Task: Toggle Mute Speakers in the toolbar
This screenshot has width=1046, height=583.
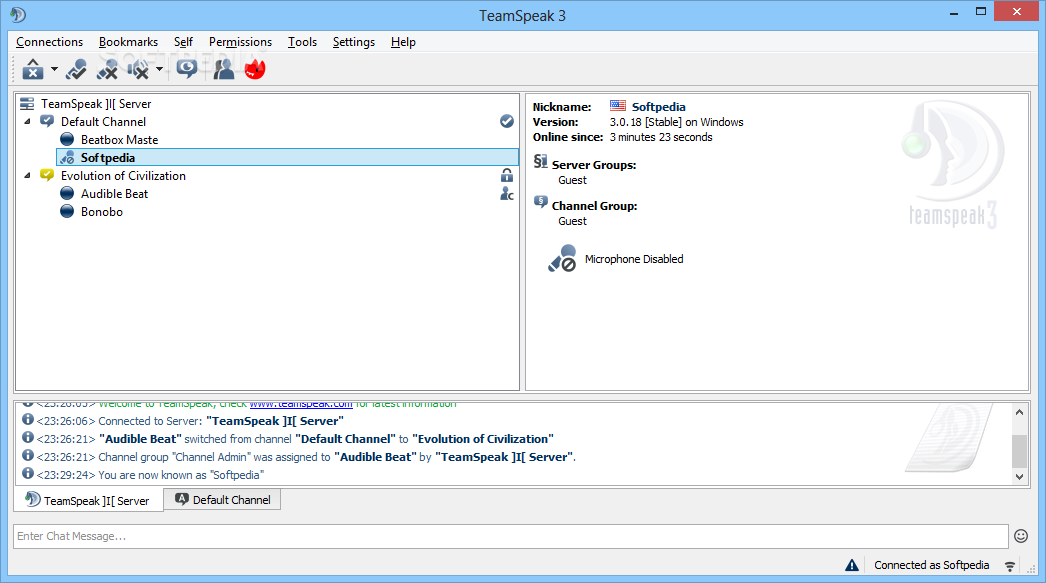Action: click(139, 69)
